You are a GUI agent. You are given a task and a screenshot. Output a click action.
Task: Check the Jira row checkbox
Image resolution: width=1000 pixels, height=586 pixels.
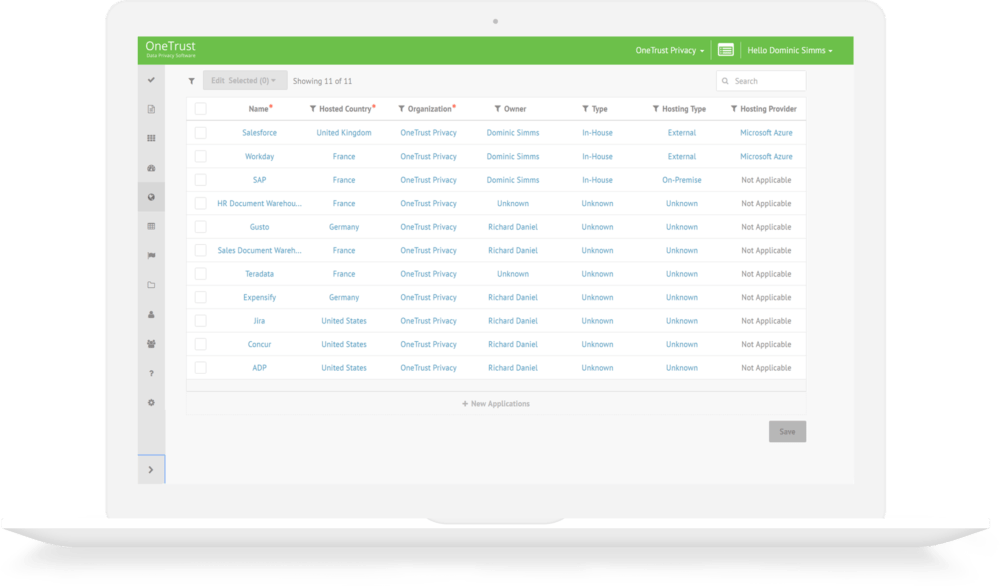200,321
